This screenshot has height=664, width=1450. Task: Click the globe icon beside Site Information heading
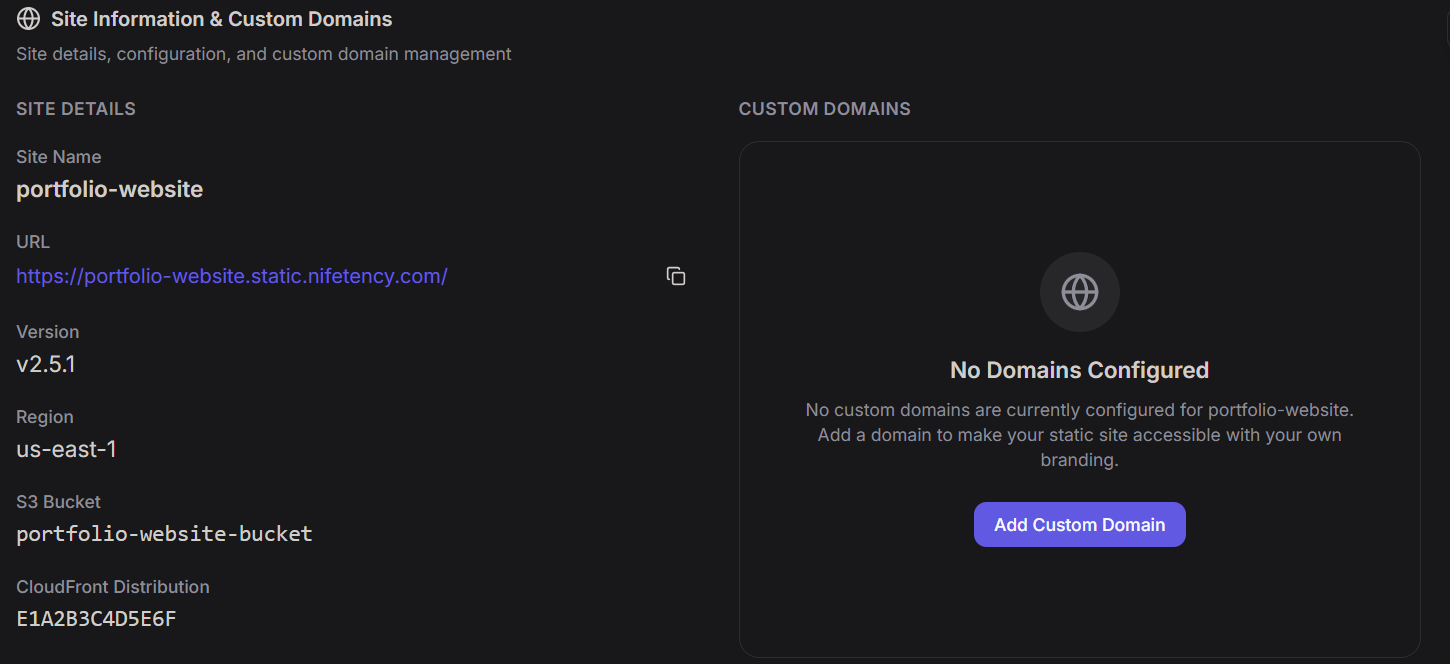[x=28, y=19]
